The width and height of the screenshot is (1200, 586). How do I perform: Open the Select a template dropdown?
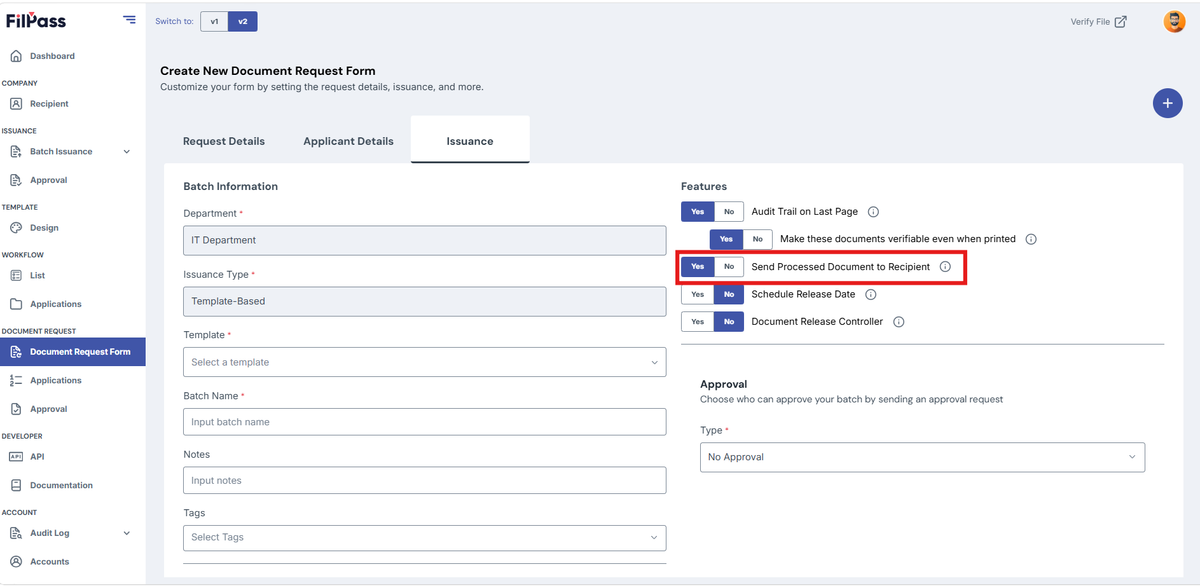click(x=425, y=362)
